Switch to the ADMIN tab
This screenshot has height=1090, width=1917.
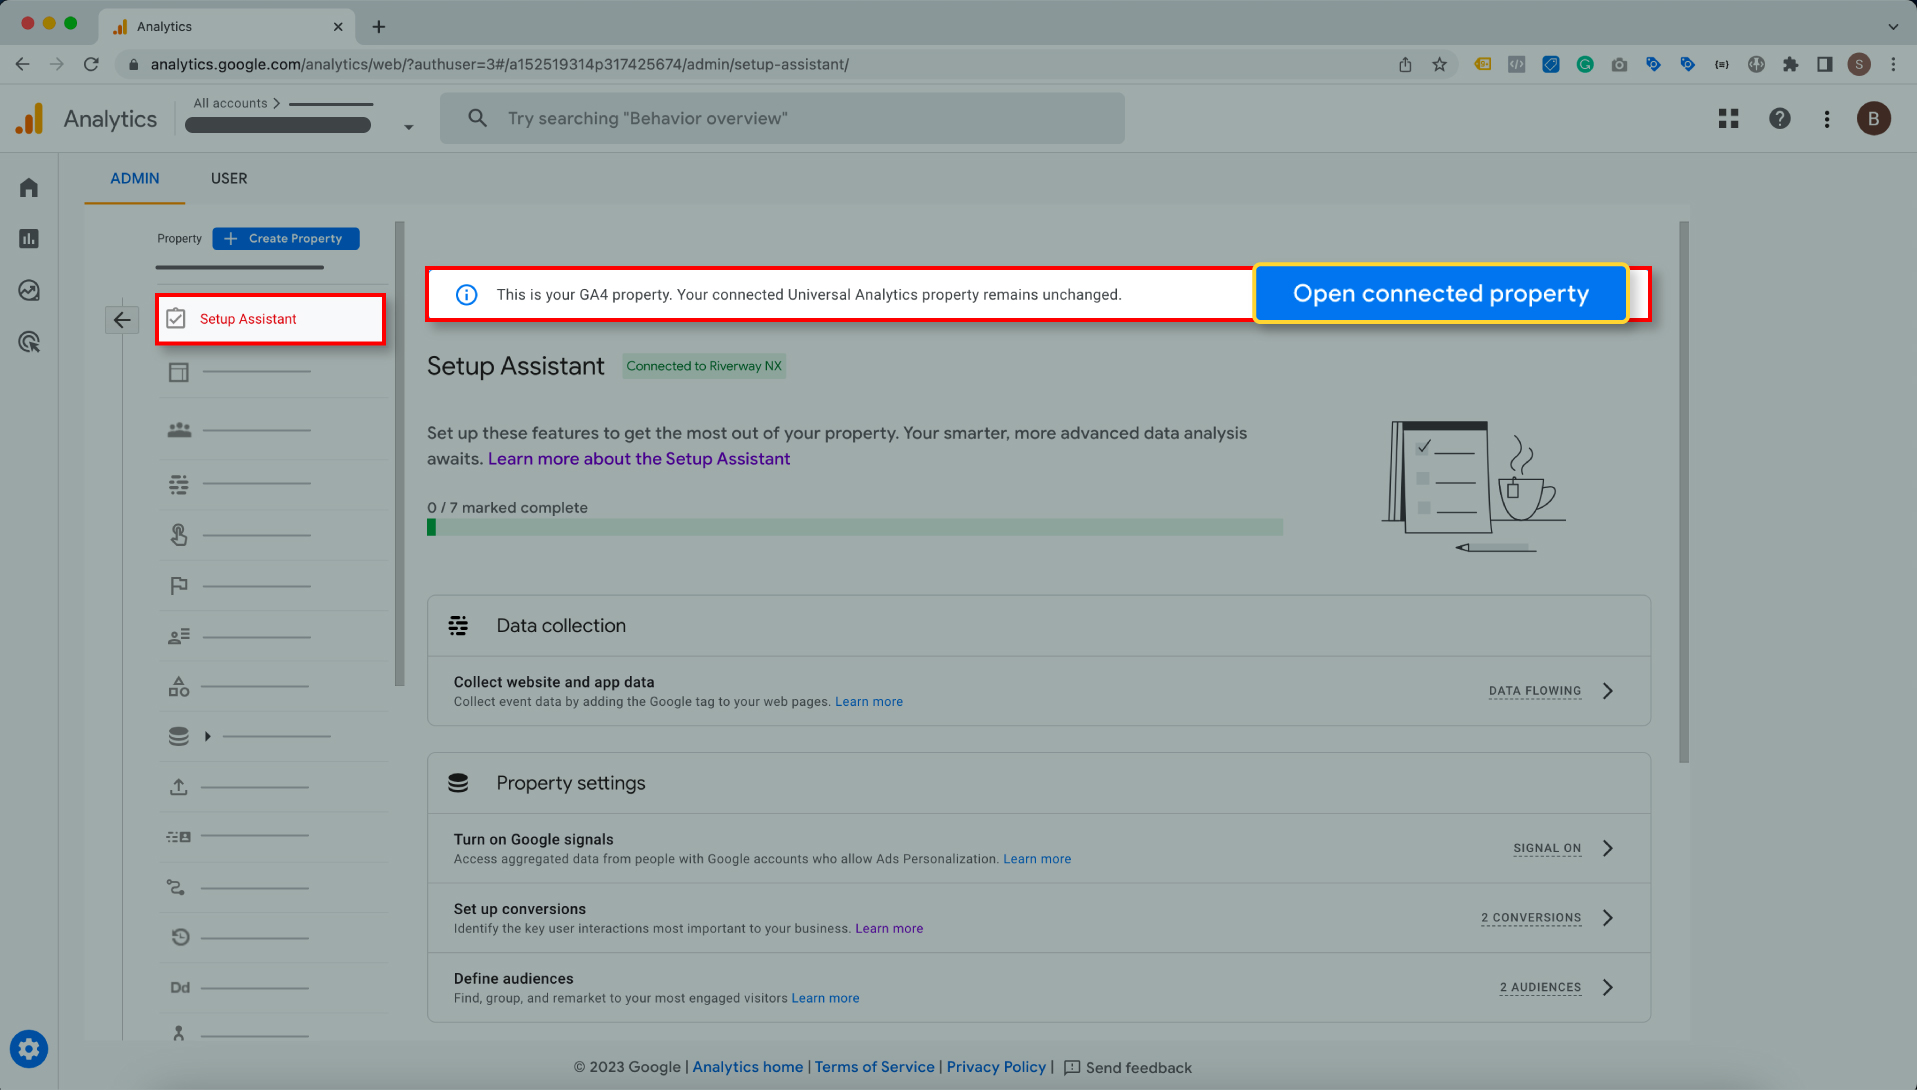click(x=135, y=178)
